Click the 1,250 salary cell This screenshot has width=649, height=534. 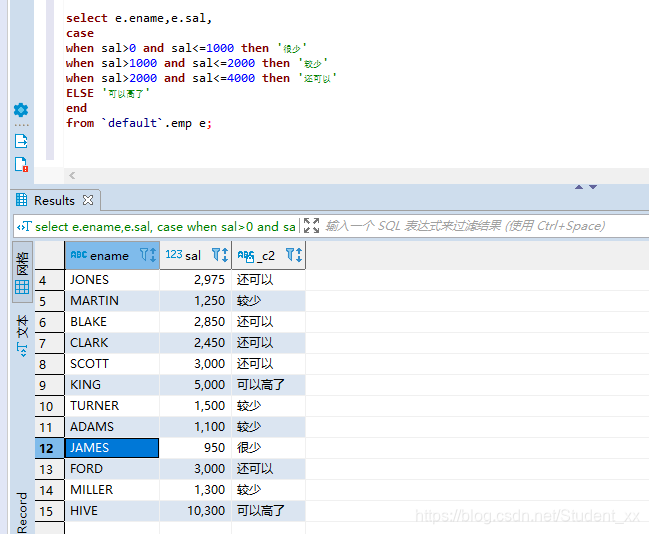[195, 301]
